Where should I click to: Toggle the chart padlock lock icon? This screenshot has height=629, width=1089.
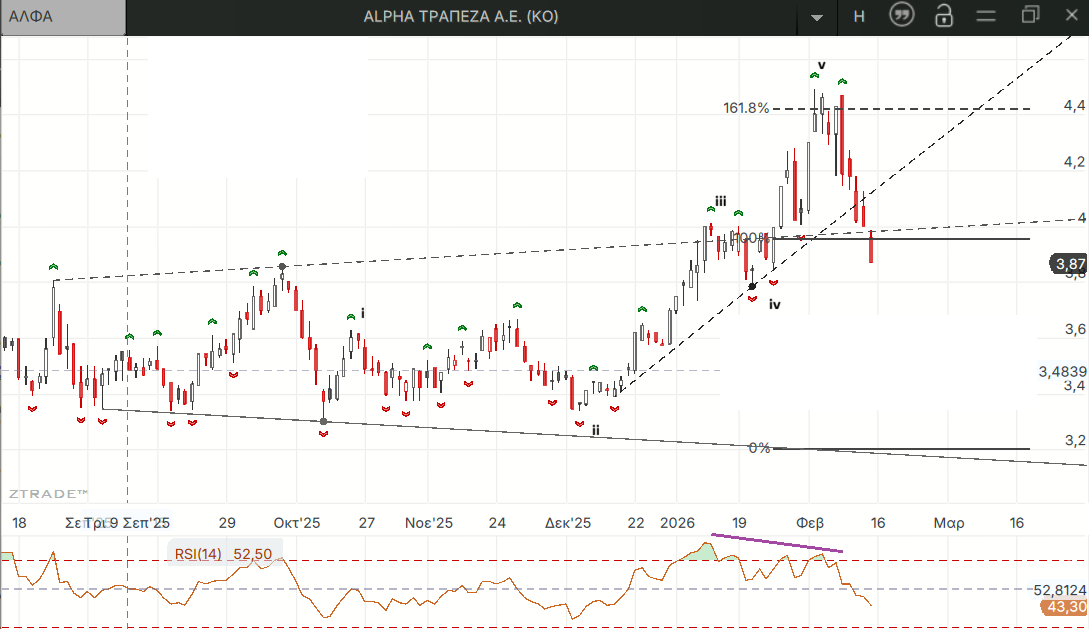coord(943,16)
